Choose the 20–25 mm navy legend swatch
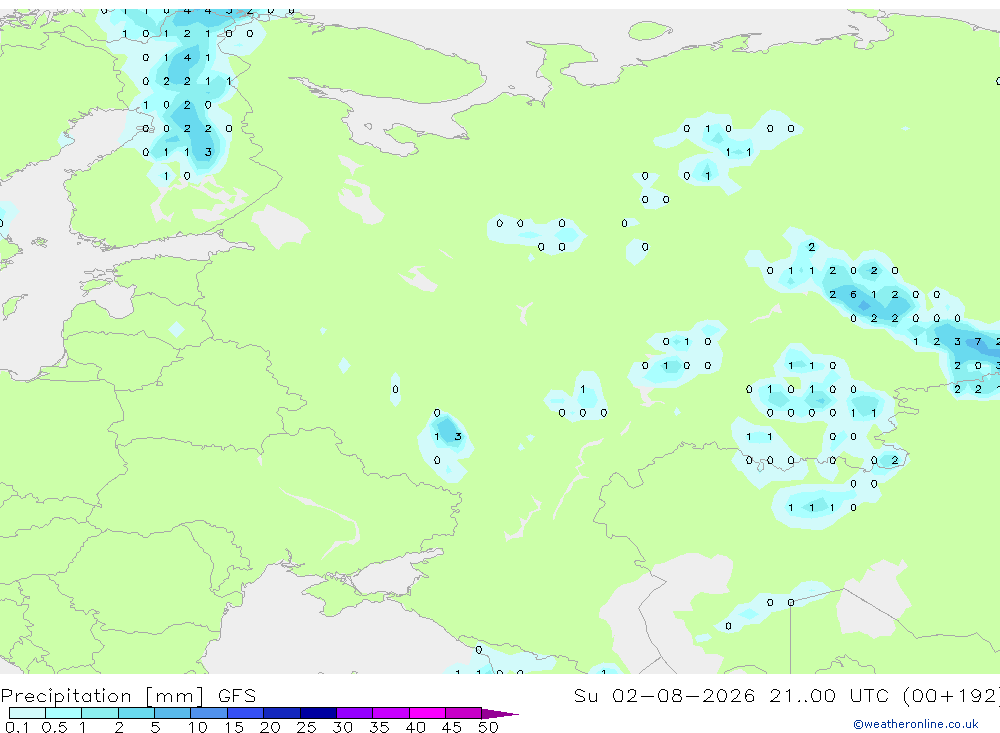Screen dimensions: 1000x733 tap(282, 713)
